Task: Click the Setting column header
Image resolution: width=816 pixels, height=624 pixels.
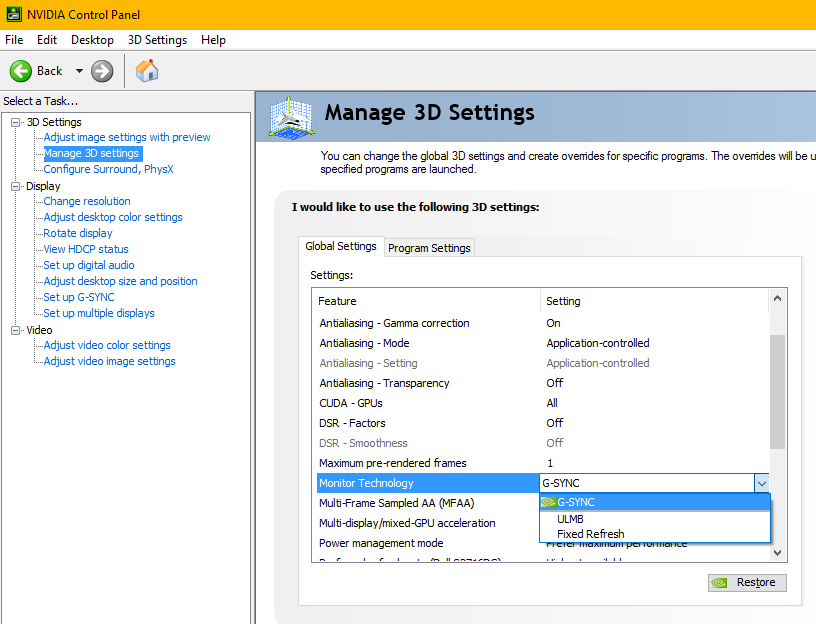Action: (655, 301)
